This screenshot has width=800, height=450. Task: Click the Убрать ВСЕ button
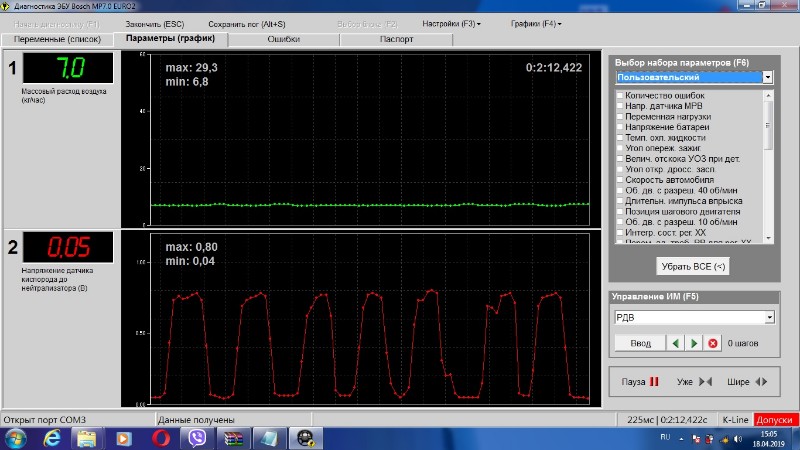coord(692,266)
